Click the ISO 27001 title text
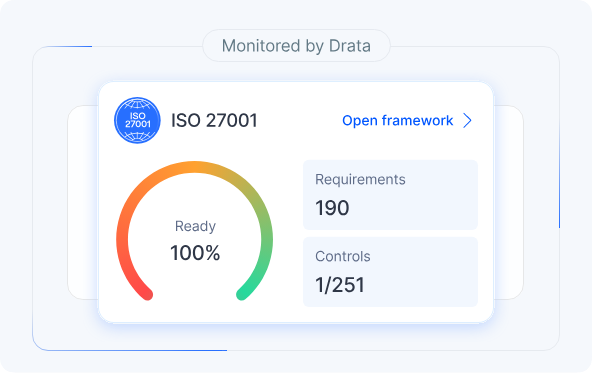This screenshot has height=373, width=592. (x=214, y=120)
